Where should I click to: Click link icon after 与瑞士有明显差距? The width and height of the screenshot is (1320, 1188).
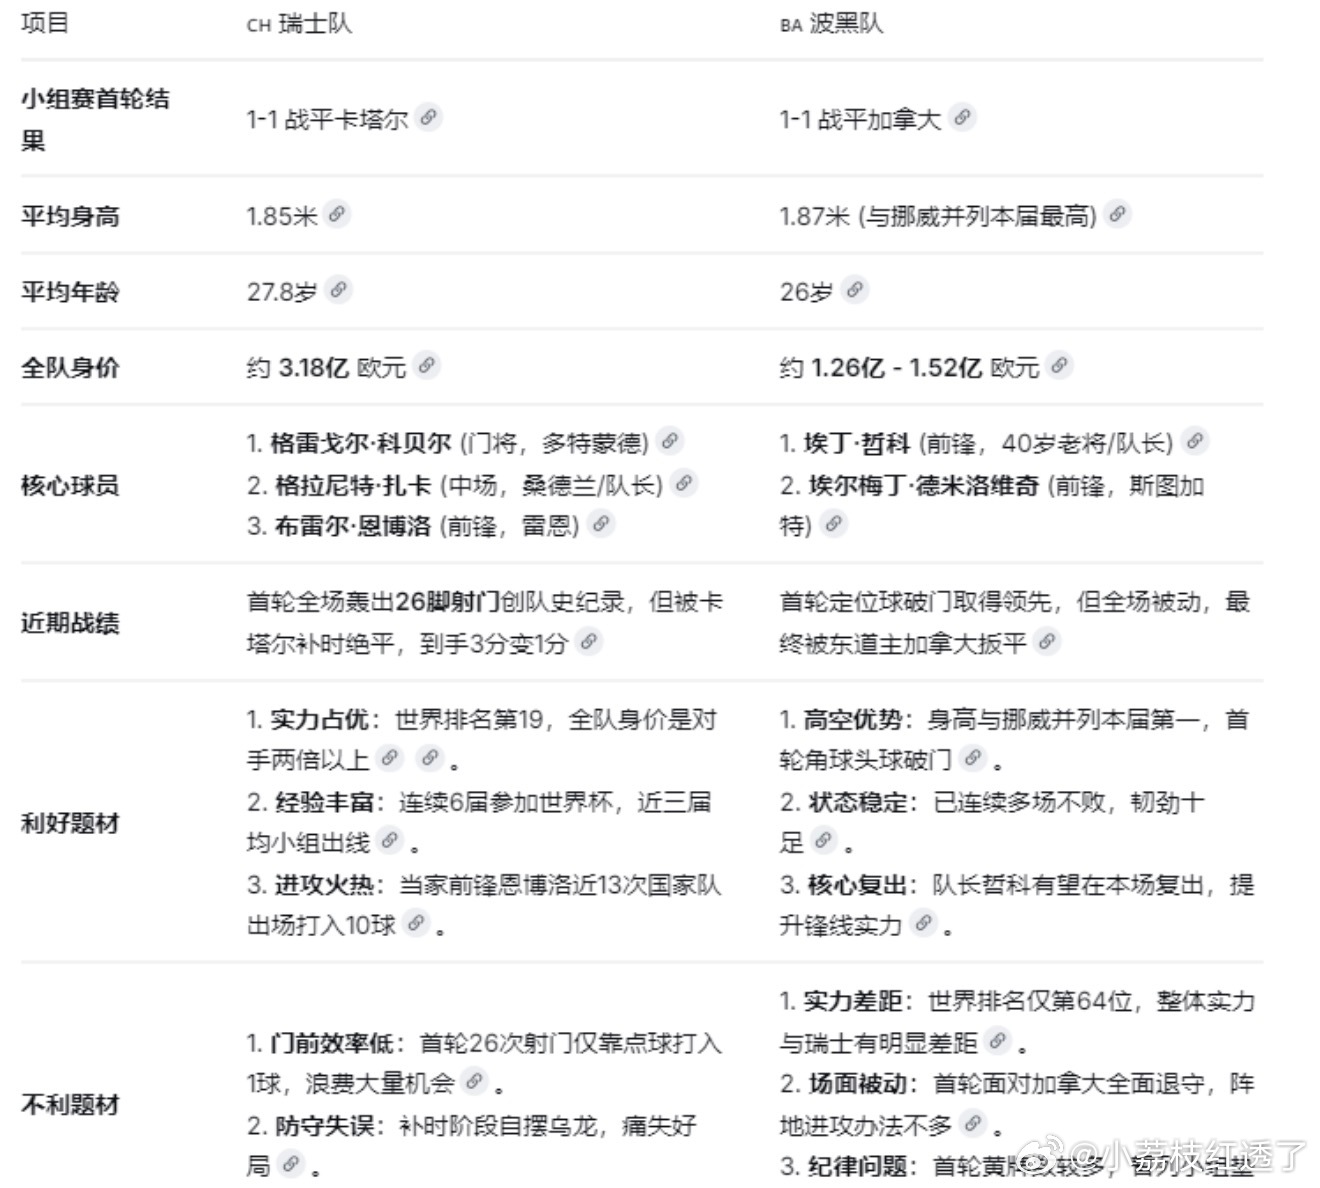point(998,1042)
